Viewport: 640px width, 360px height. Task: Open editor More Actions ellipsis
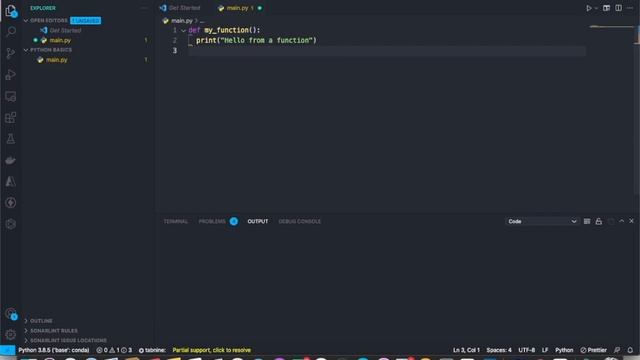pos(630,8)
